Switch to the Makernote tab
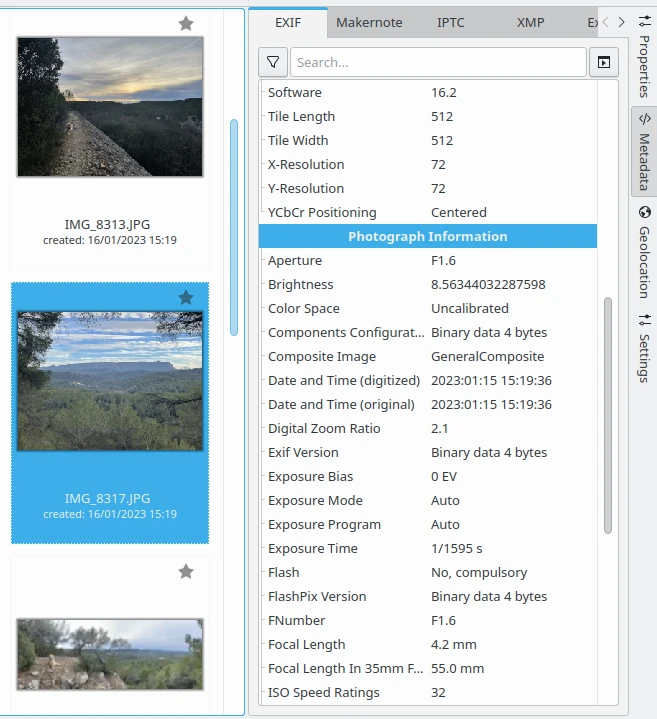The height and width of the screenshot is (719, 657). [x=369, y=22]
